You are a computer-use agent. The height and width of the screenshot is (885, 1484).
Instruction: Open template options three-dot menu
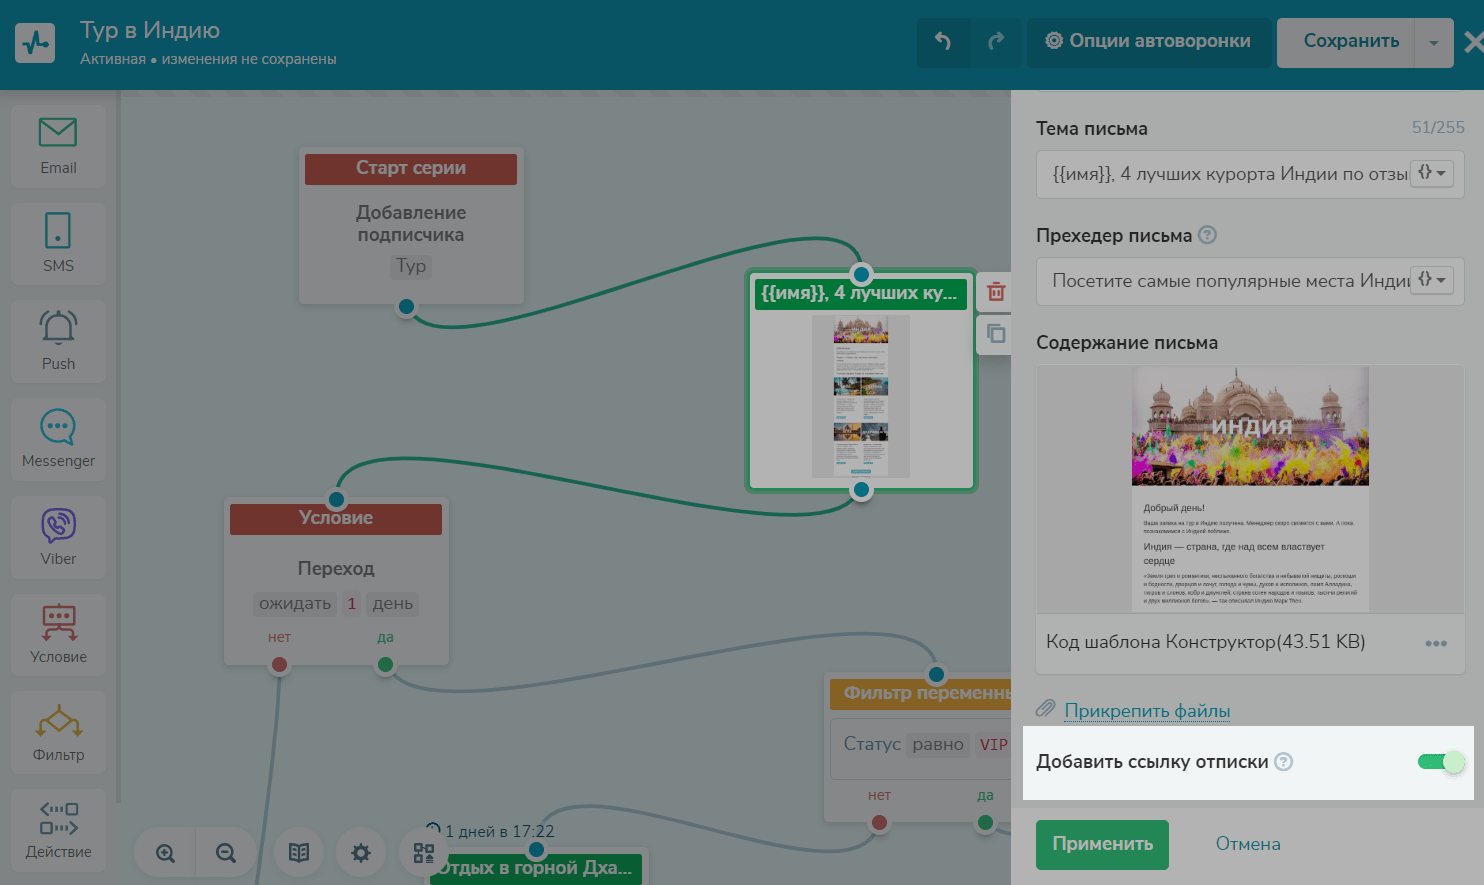(x=1436, y=643)
